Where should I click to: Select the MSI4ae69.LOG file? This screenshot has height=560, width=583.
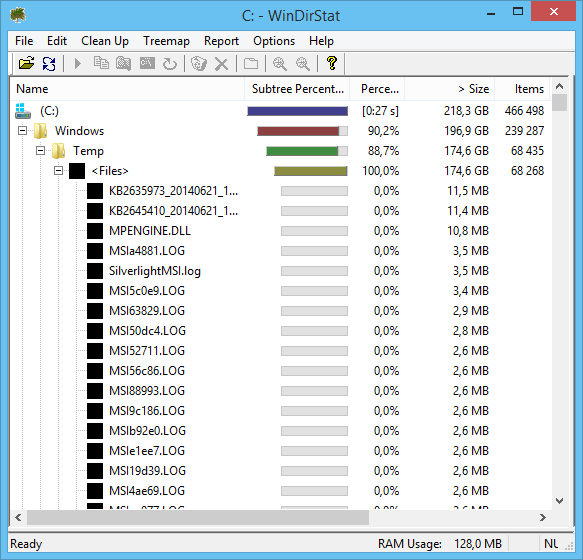pos(147,491)
